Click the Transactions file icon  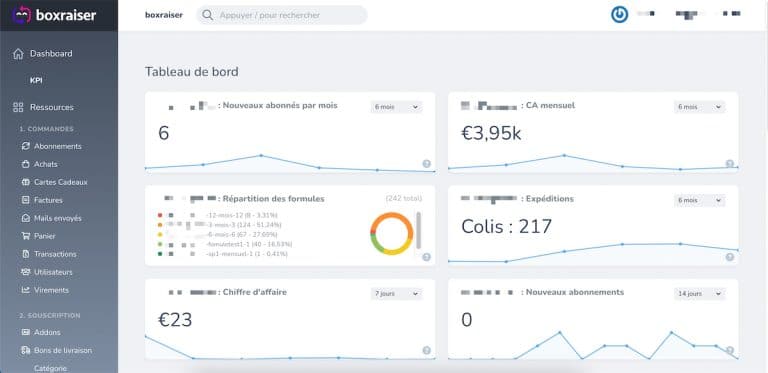[26, 254]
